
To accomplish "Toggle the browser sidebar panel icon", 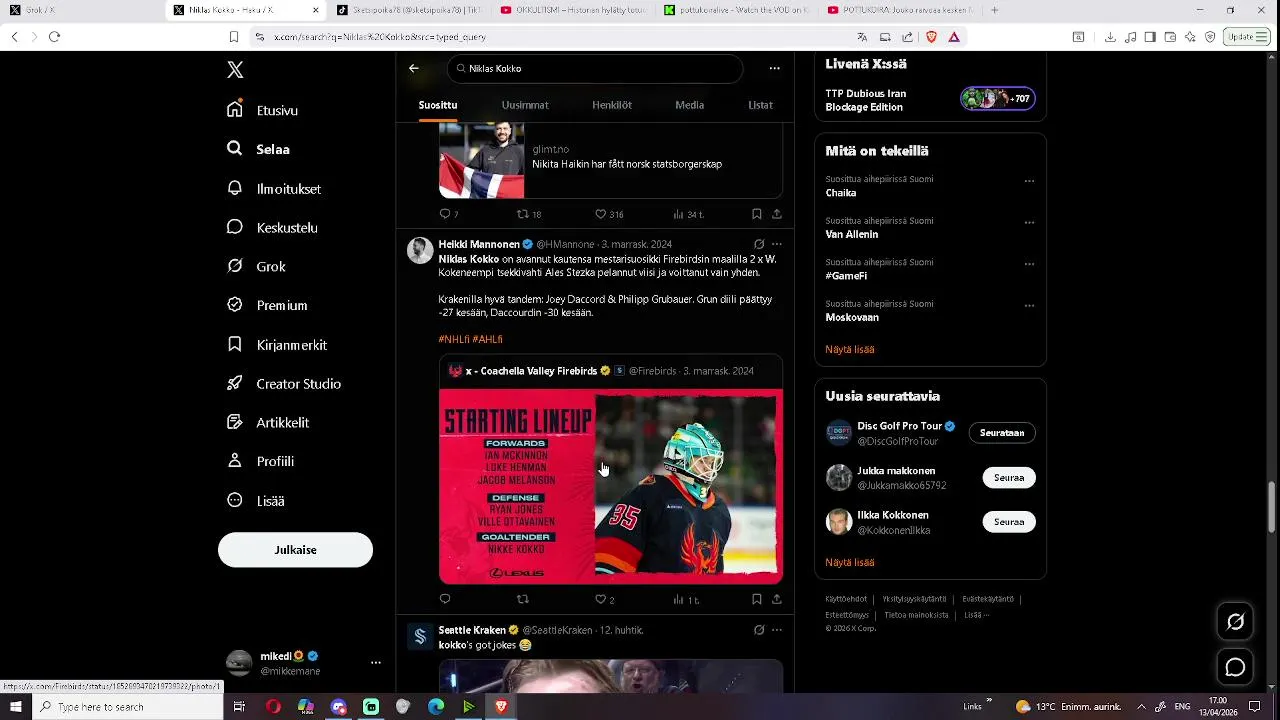I will 1150,37.
